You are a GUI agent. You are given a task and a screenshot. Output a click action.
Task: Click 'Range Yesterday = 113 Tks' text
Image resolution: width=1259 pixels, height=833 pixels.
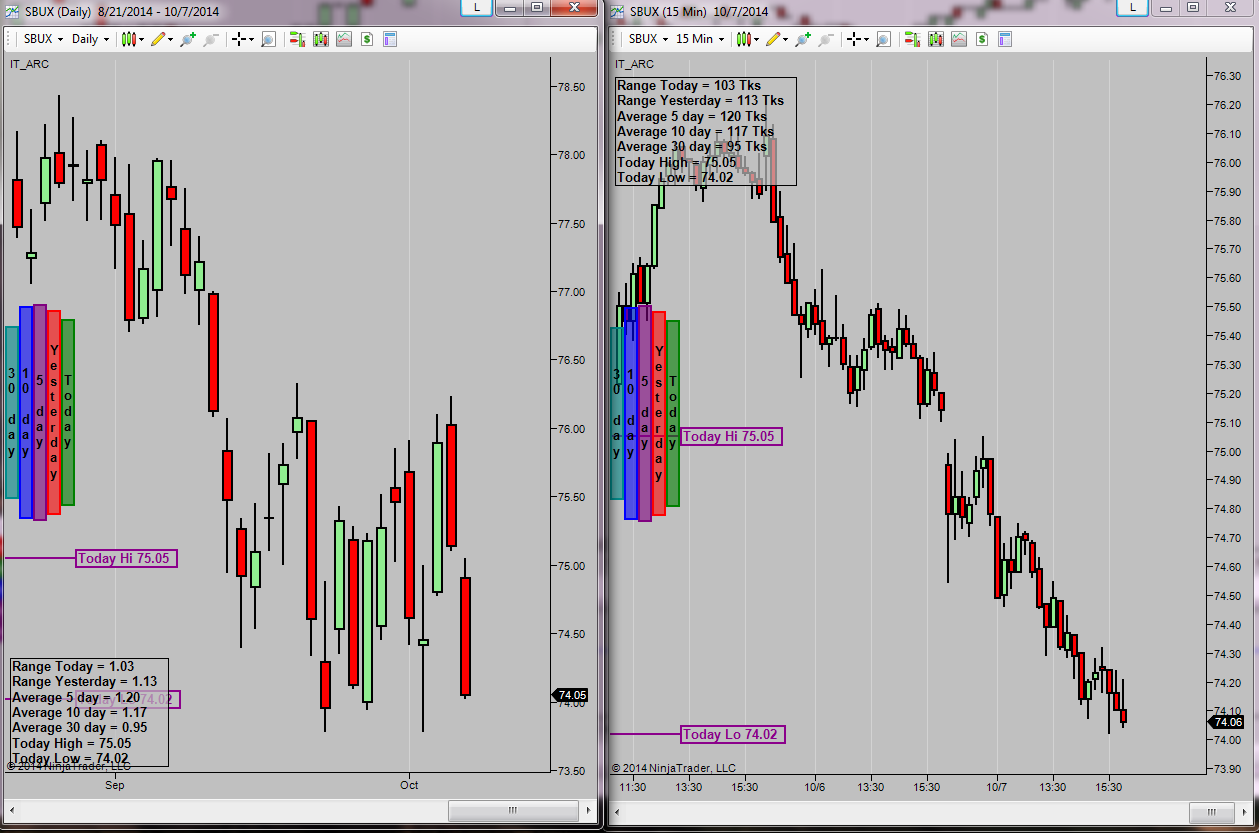(x=700, y=101)
